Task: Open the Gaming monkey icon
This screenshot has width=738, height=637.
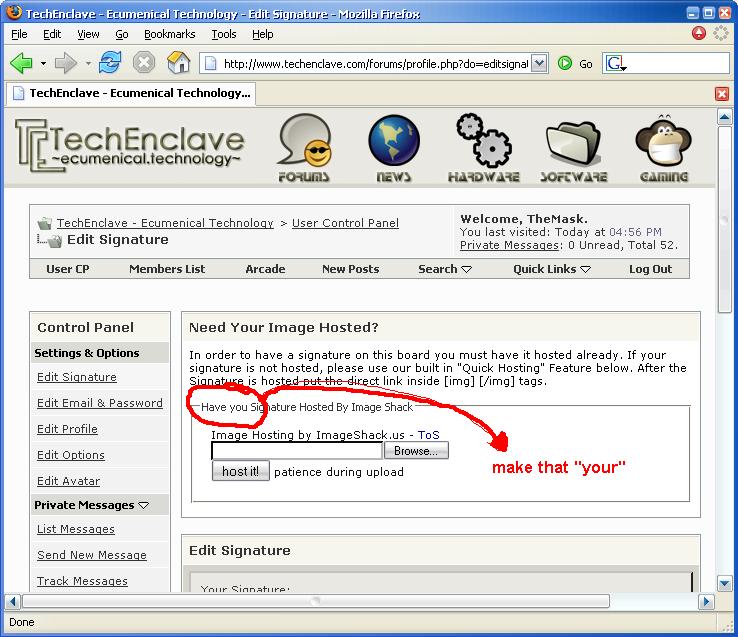Action: coord(664,148)
